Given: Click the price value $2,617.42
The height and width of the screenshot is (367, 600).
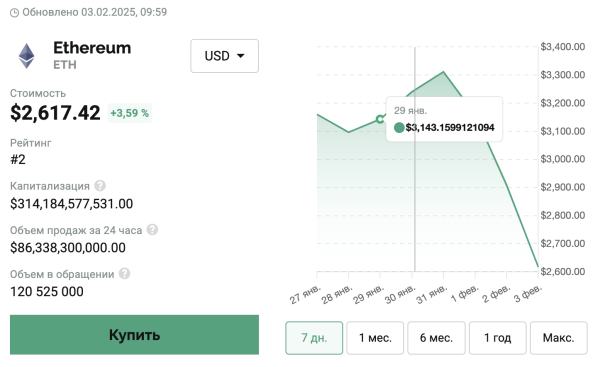Looking at the screenshot, I should (55, 113).
